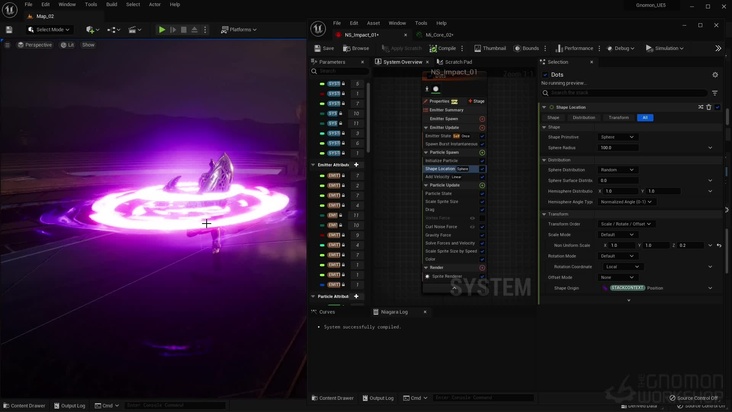Click the randomize icon on Shape Location header
This screenshot has height=412, width=732.
(x=701, y=107)
